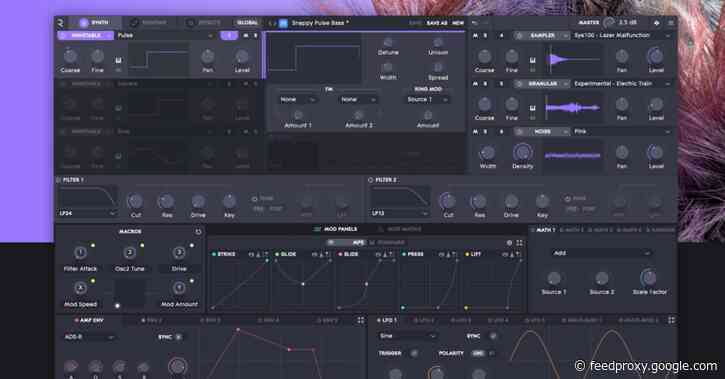Click the undo arrow beside NEW
Viewport: 725px width, 379px height.
point(475,23)
